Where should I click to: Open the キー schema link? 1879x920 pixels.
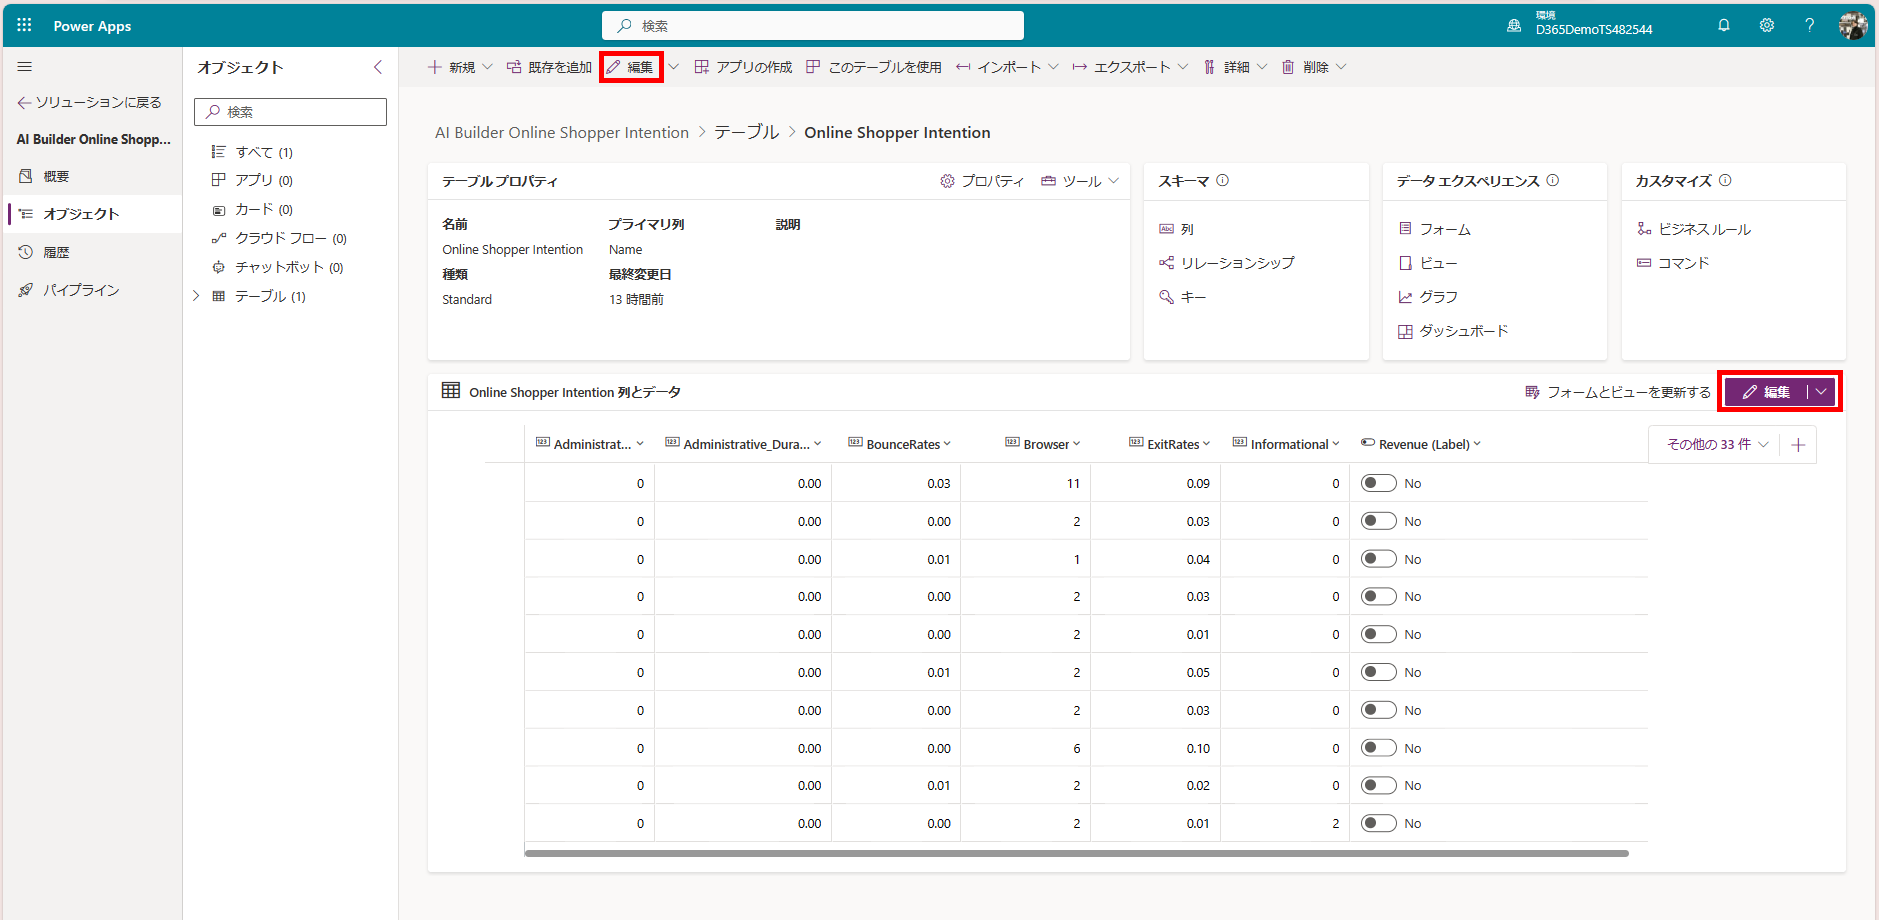(x=1183, y=297)
